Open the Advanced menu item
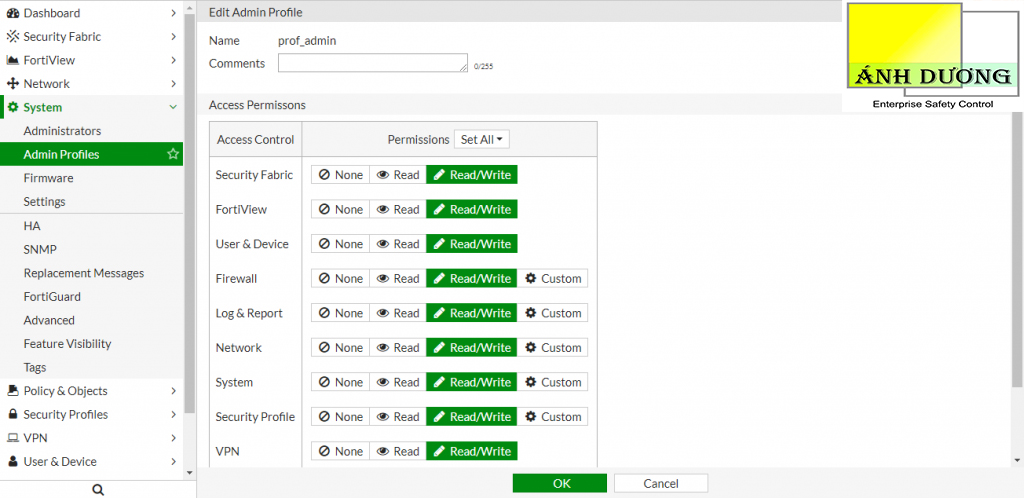This screenshot has width=1024, height=498. click(x=91, y=320)
